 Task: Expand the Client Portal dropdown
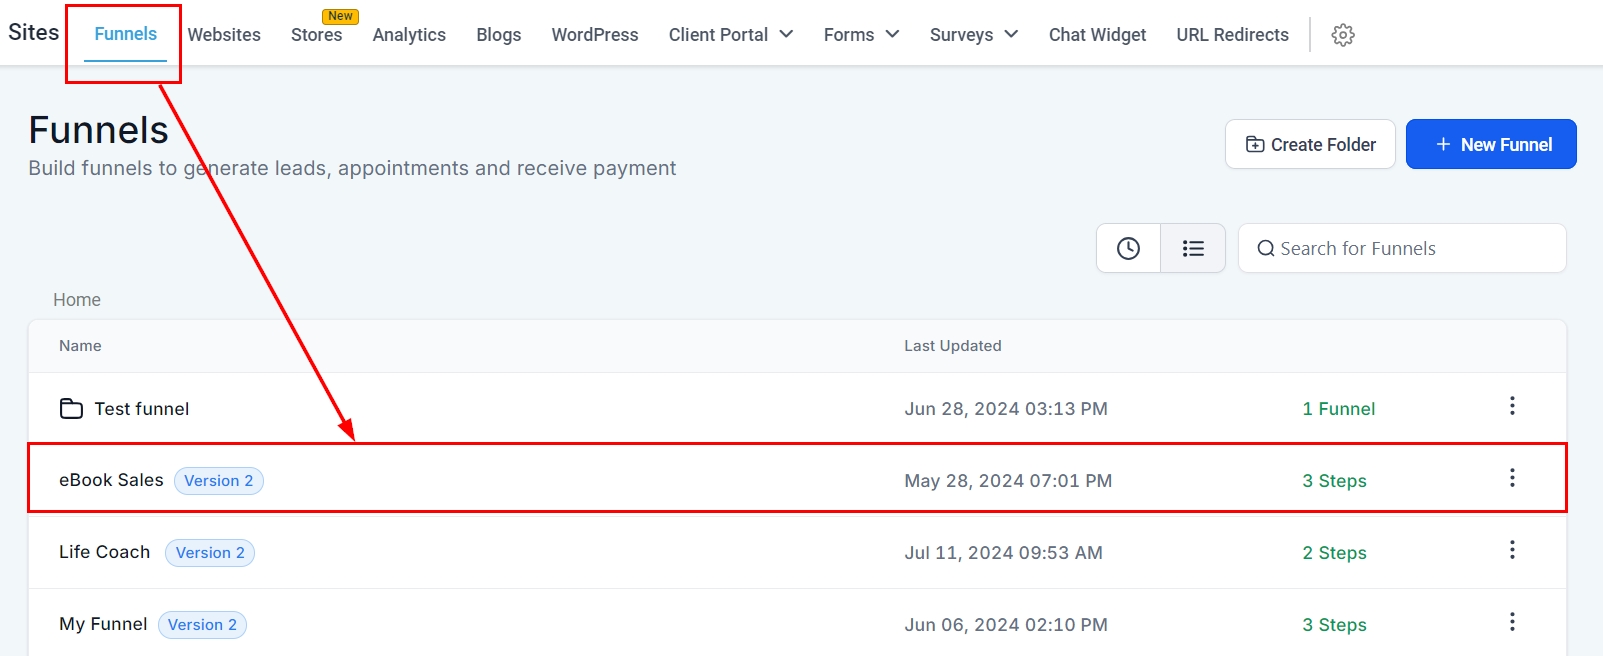[x=730, y=35]
